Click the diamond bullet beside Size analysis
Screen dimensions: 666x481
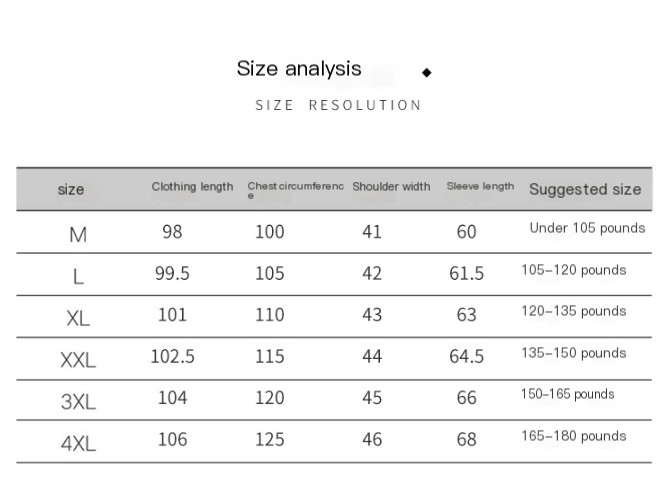(x=427, y=72)
